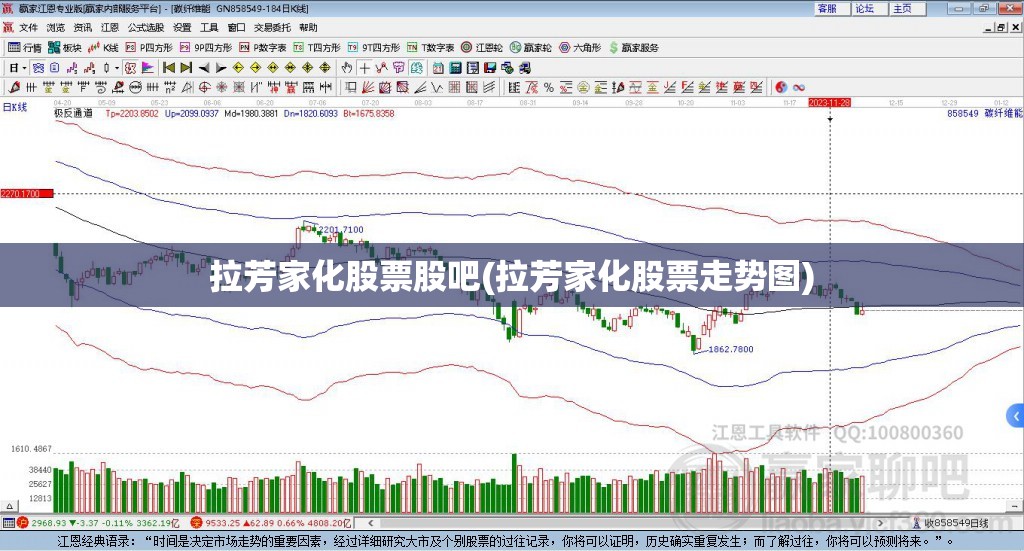Click the 主页 homepage button

point(908,8)
